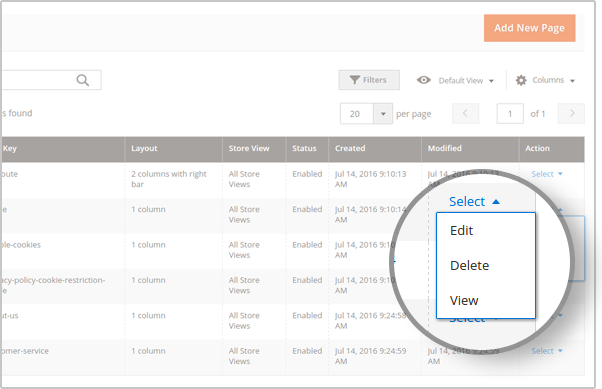Image resolution: width=602 pixels, height=389 pixels.
Task: Click the search magnifier icon
Action: pos(83,80)
